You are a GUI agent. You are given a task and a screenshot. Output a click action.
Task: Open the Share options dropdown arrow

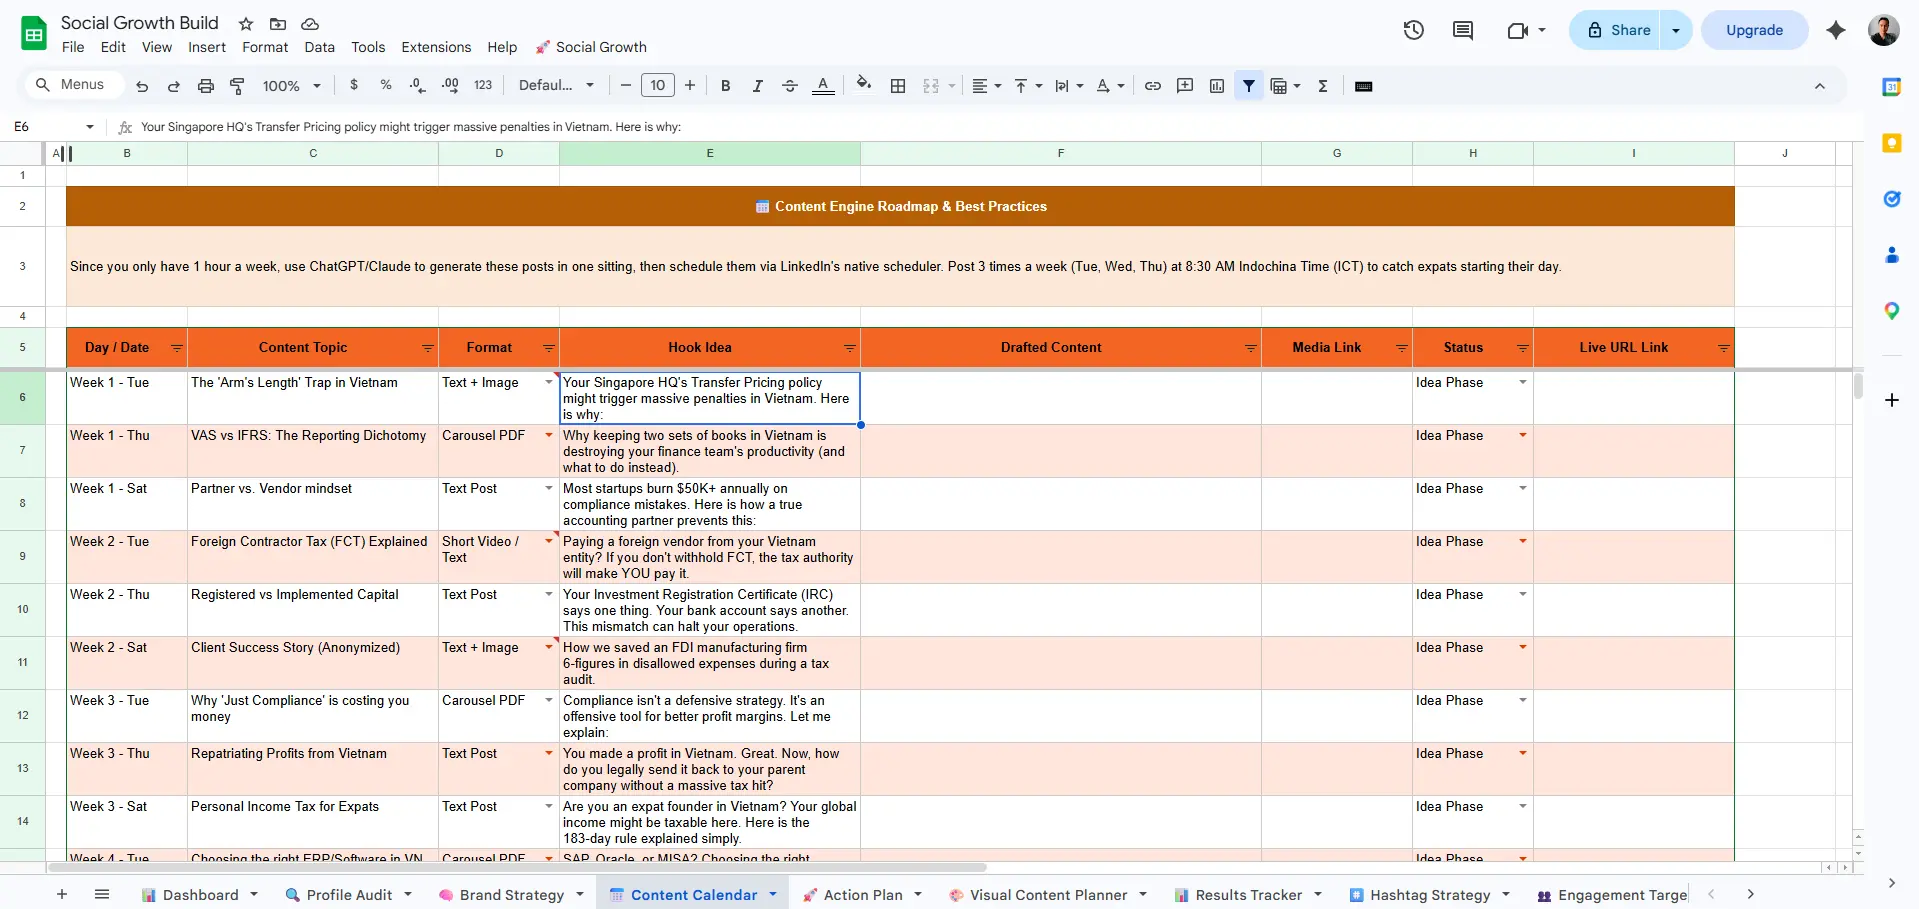click(x=1676, y=30)
